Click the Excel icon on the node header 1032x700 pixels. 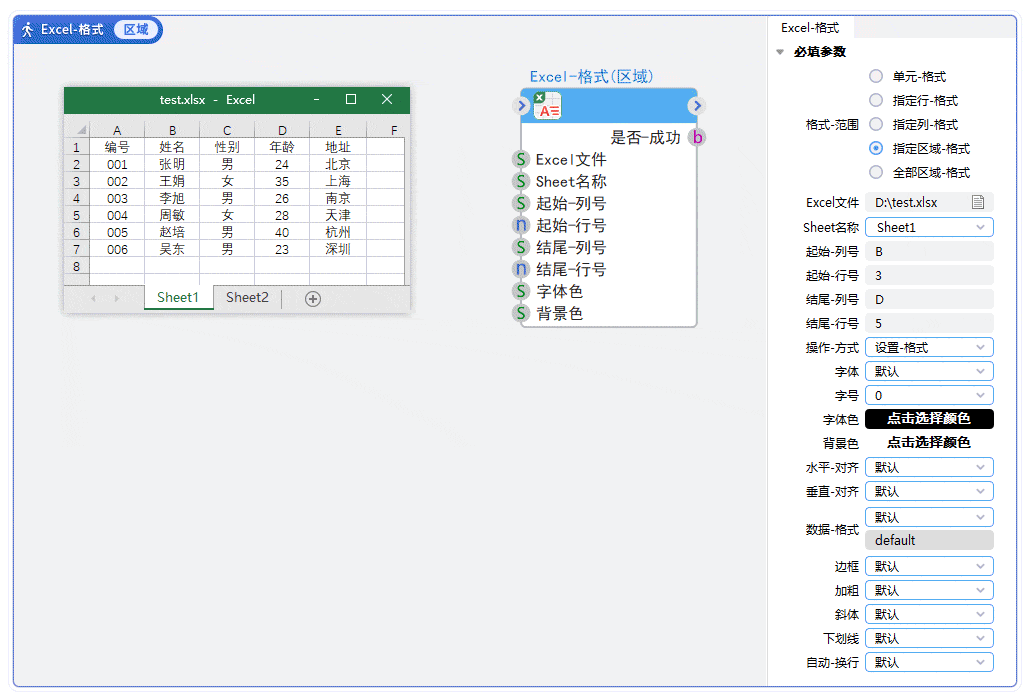tap(538, 97)
